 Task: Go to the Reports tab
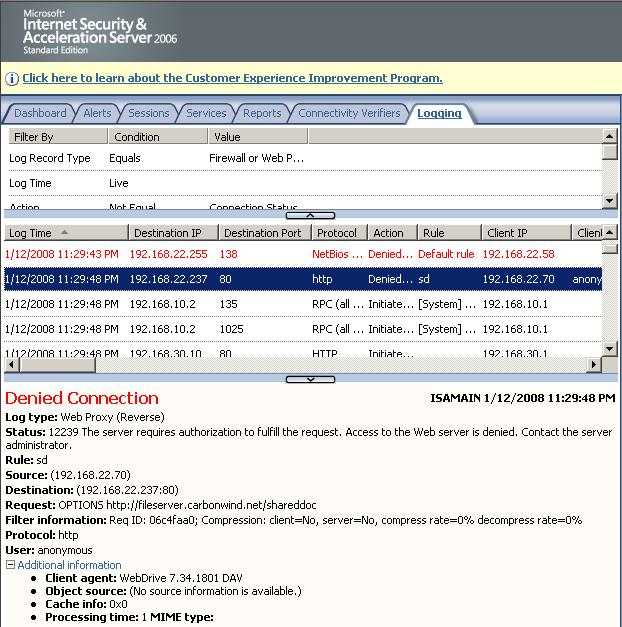[262, 113]
